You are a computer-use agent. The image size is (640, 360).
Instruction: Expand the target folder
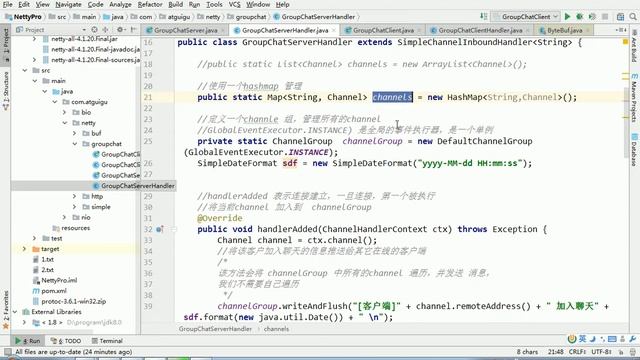click(x=24, y=249)
